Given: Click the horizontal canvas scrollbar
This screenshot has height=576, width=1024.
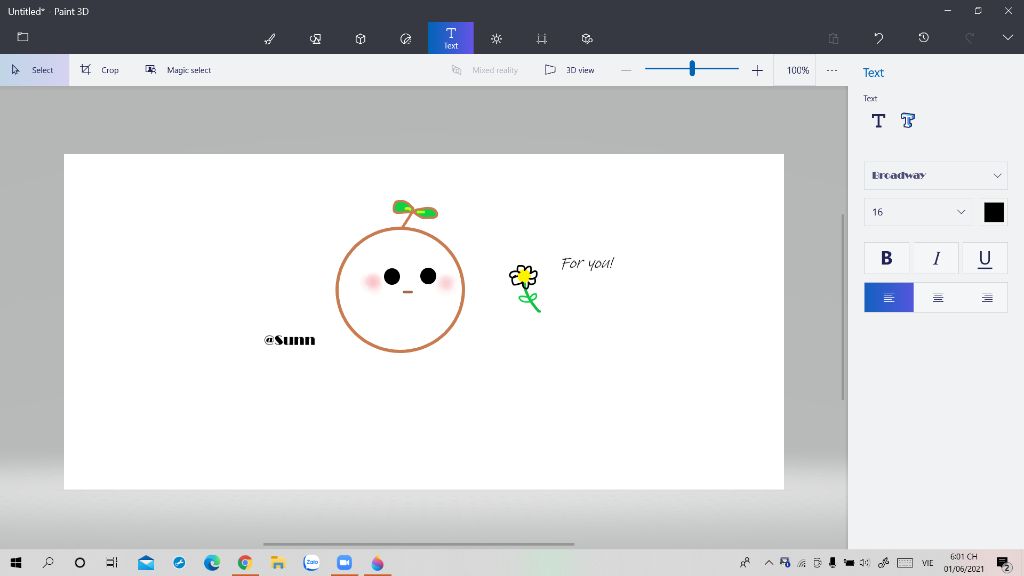Looking at the screenshot, I should click(419, 543).
